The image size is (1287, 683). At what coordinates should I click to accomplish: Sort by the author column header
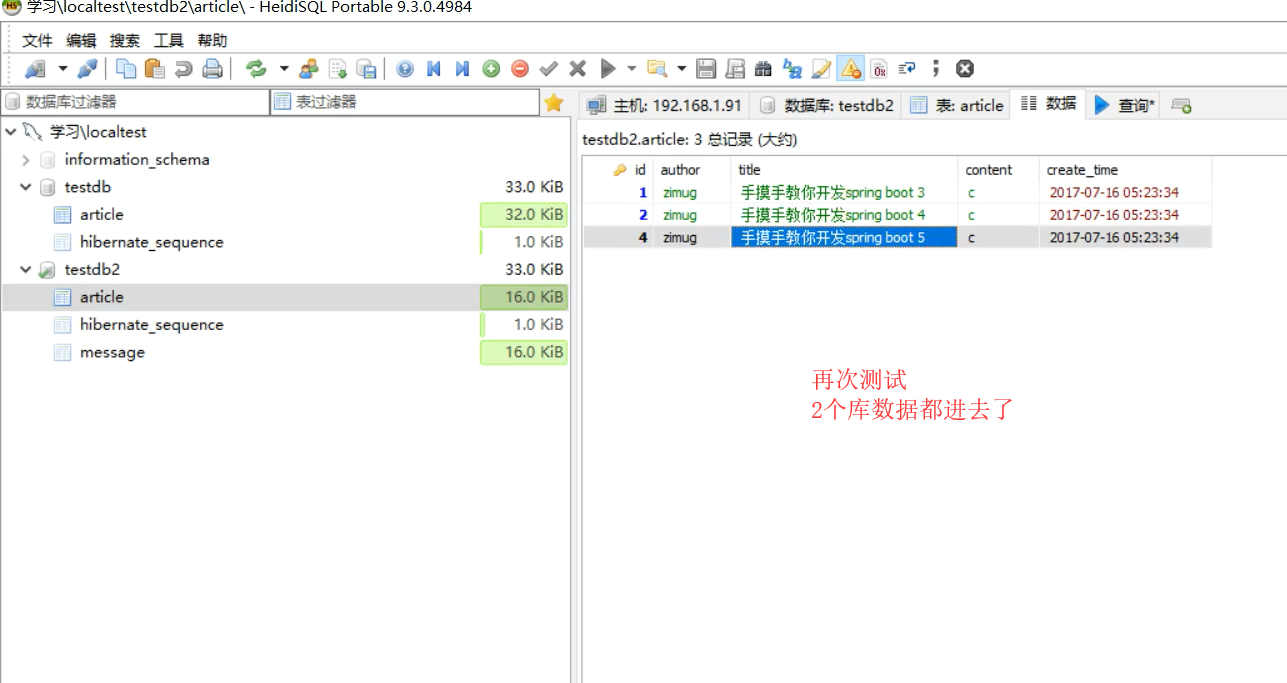[692, 170]
